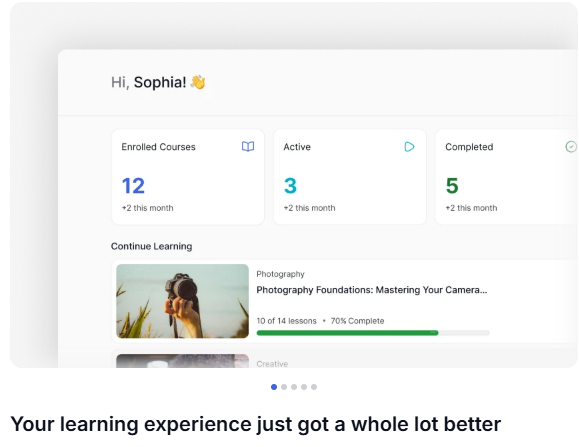Viewport: 579px width, 447px height.
Task: Select the fifth carousel dot
Action: pyautogui.click(x=314, y=387)
